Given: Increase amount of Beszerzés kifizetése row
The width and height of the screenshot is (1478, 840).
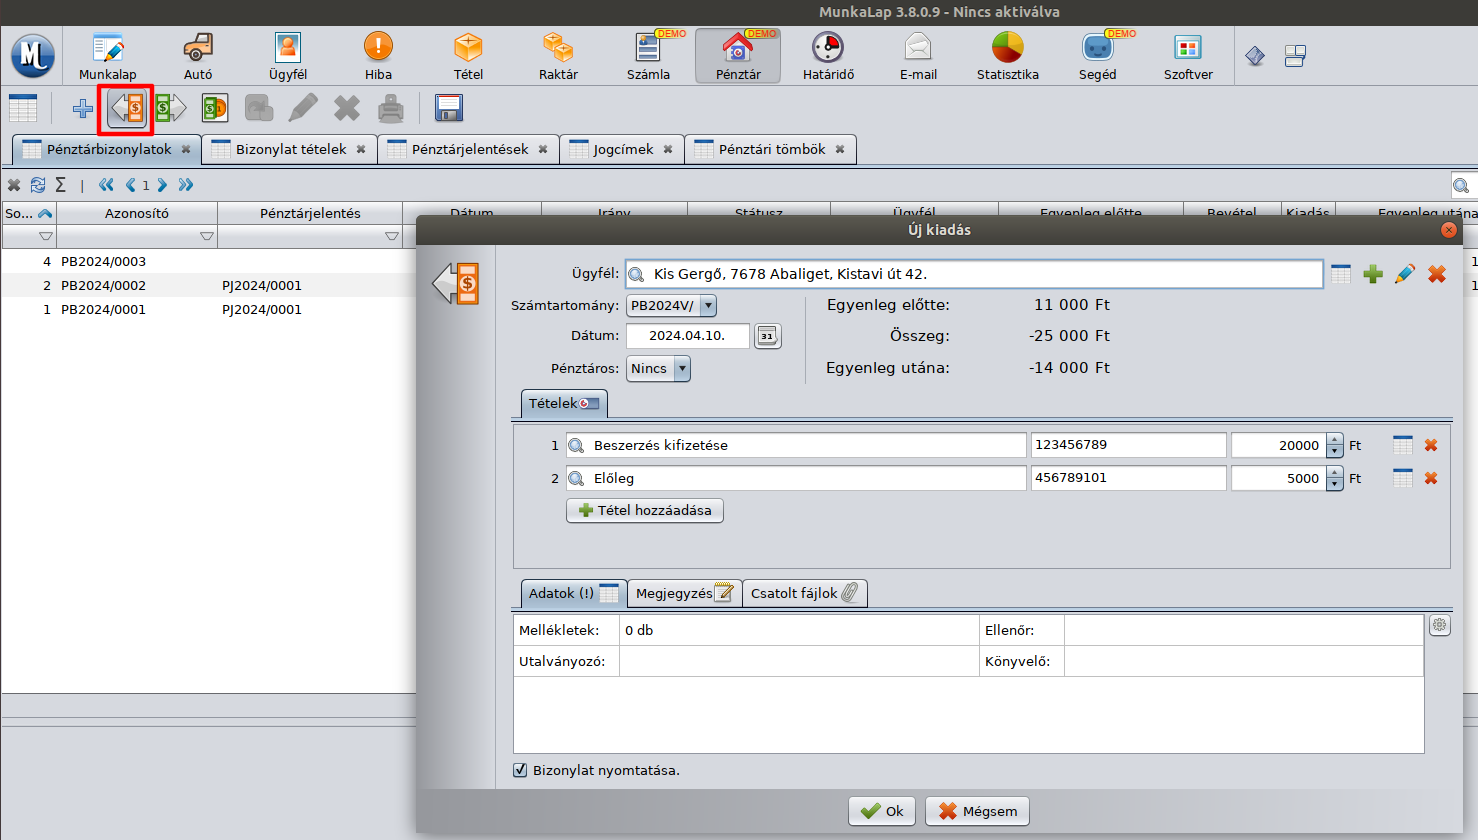Looking at the screenshot, I should click(1335, 440).
